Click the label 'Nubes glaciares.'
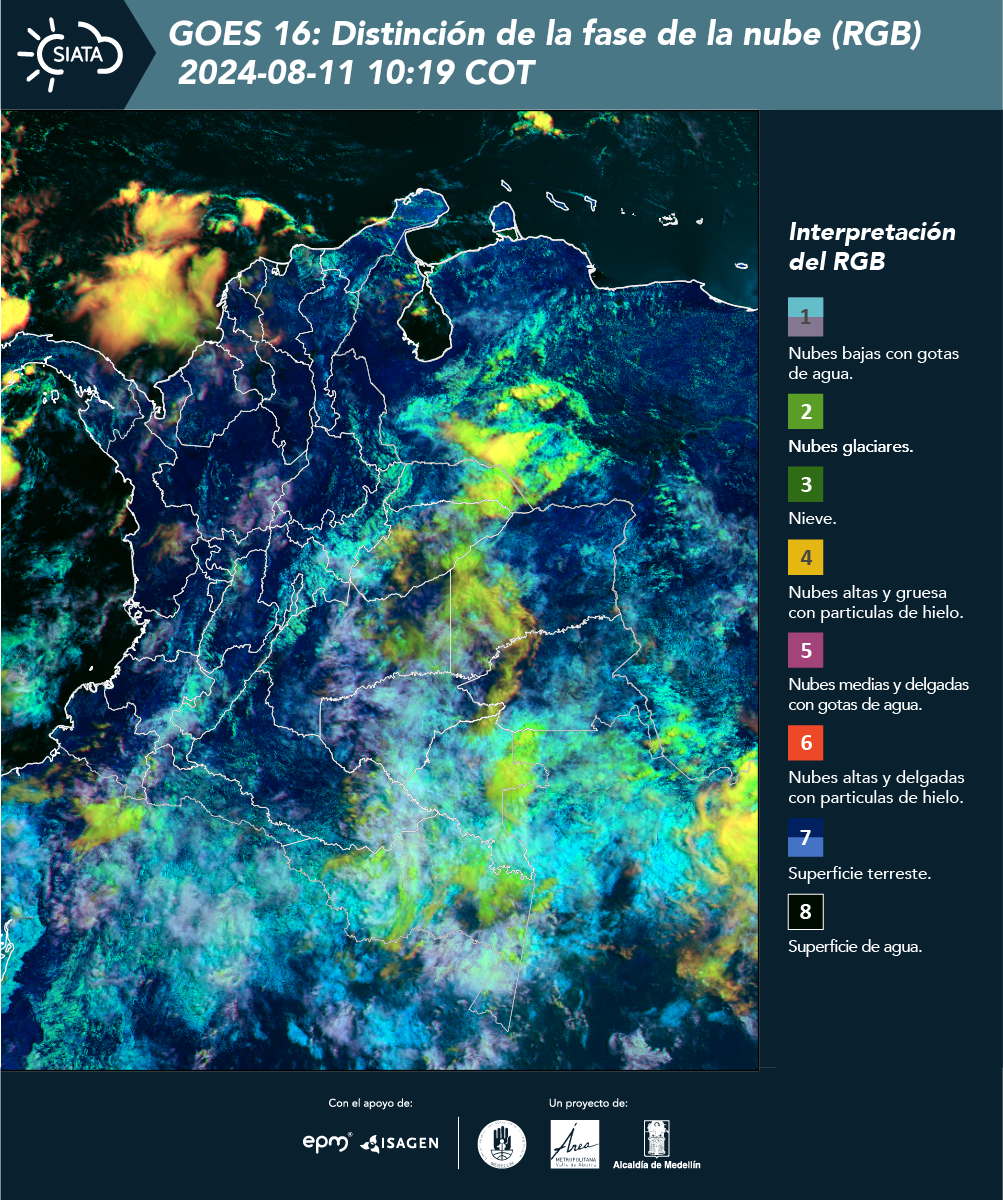Image resolution: width=1003 pixels, height=1200 pixels. 850,447
